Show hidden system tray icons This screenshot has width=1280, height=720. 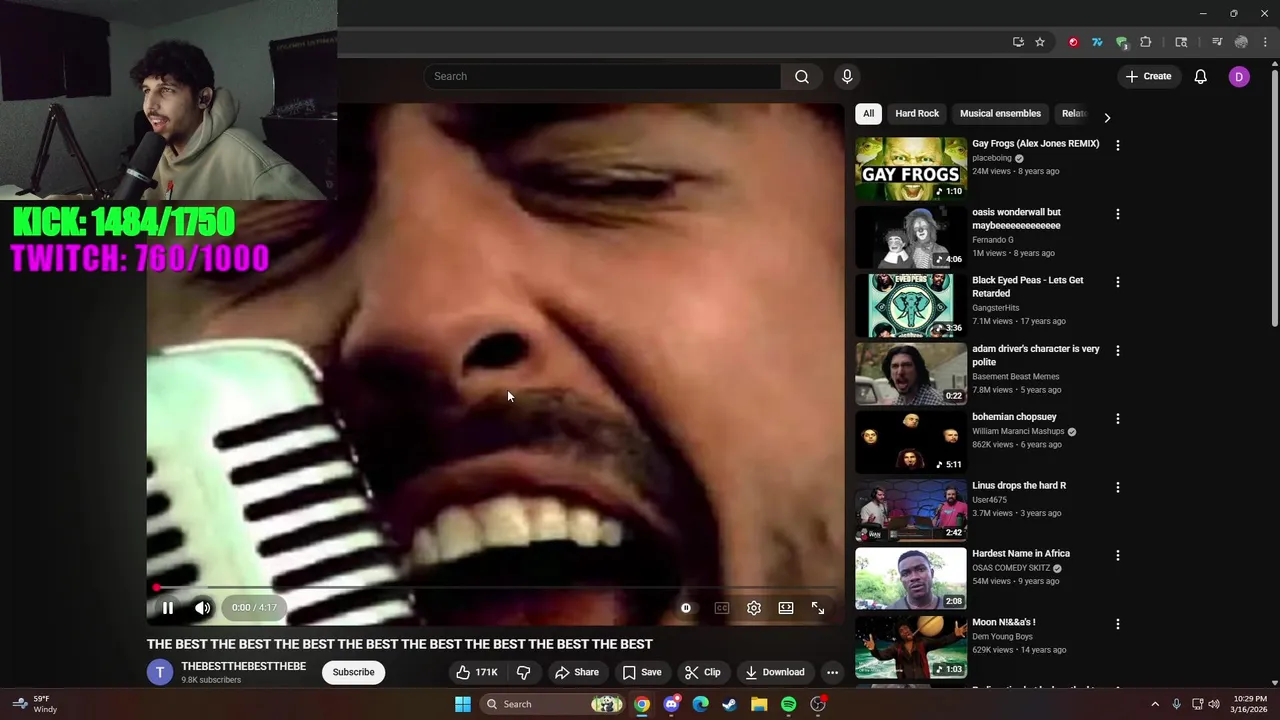(x=1155, y=704)
